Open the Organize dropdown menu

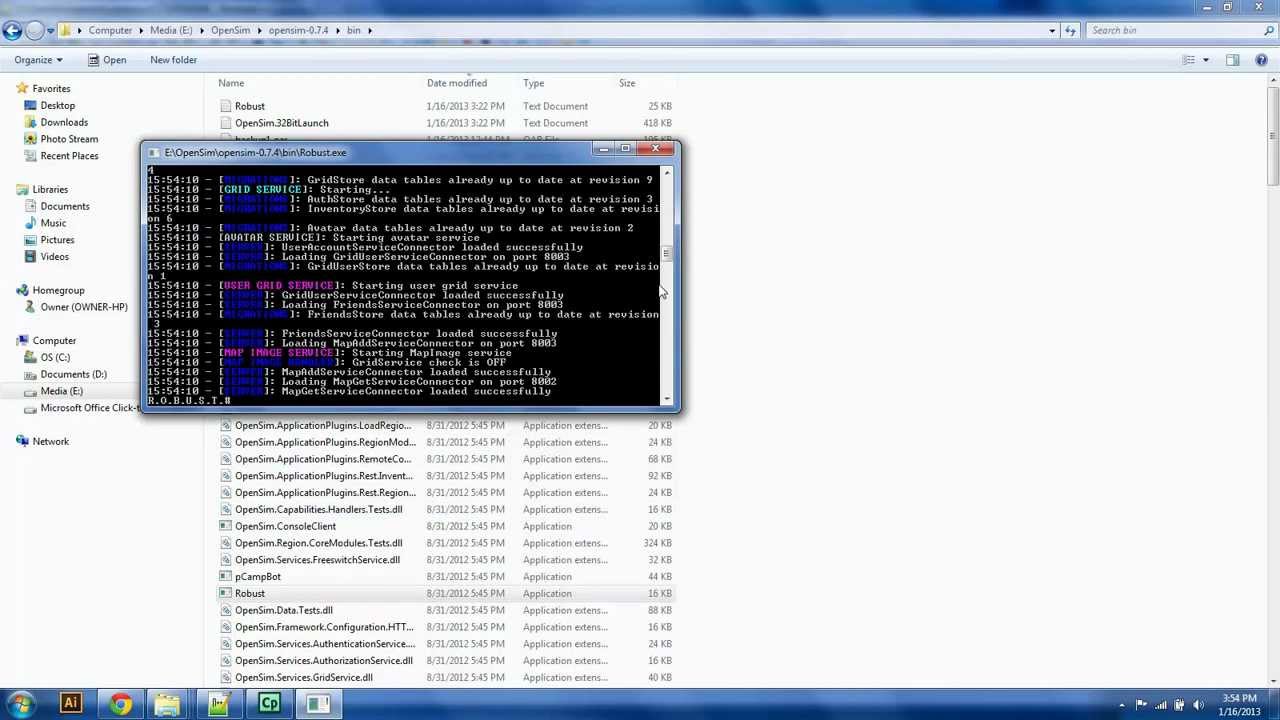coord(38,60)
